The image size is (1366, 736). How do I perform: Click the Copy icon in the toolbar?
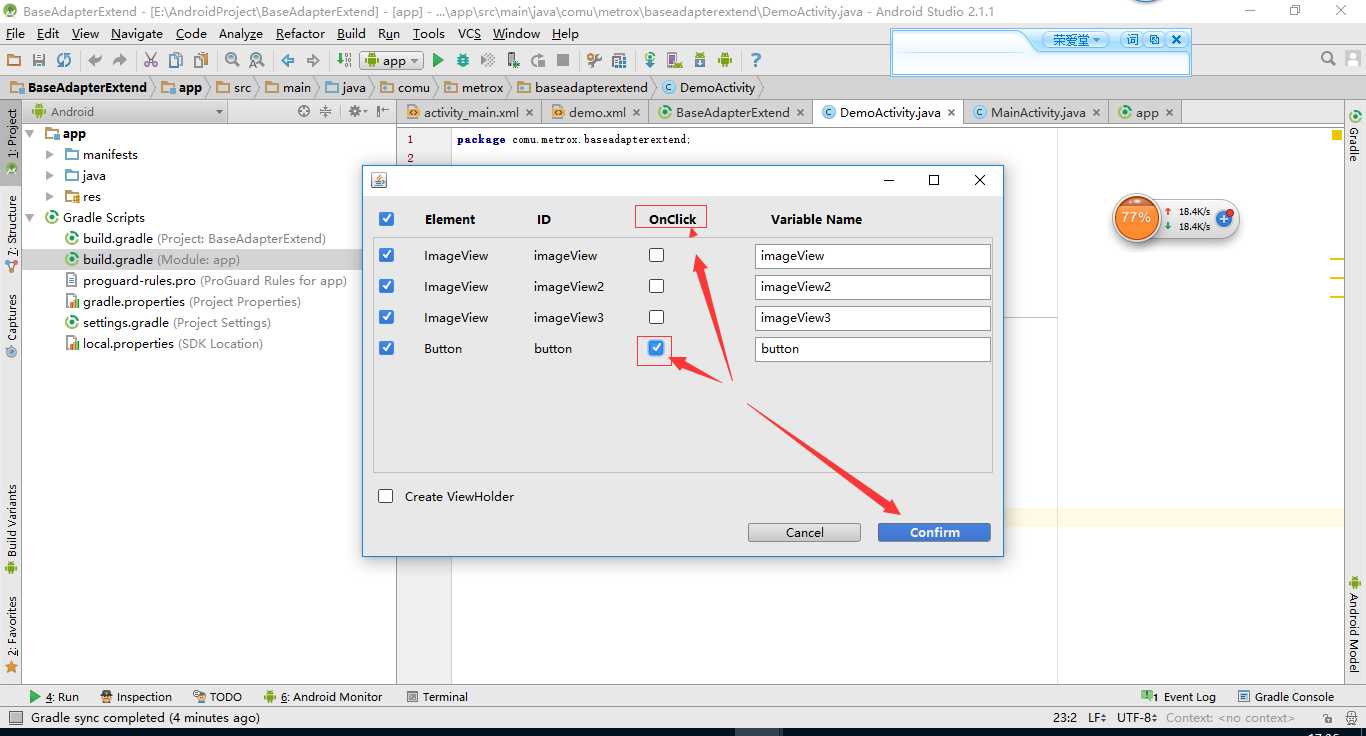pos(176,60)
